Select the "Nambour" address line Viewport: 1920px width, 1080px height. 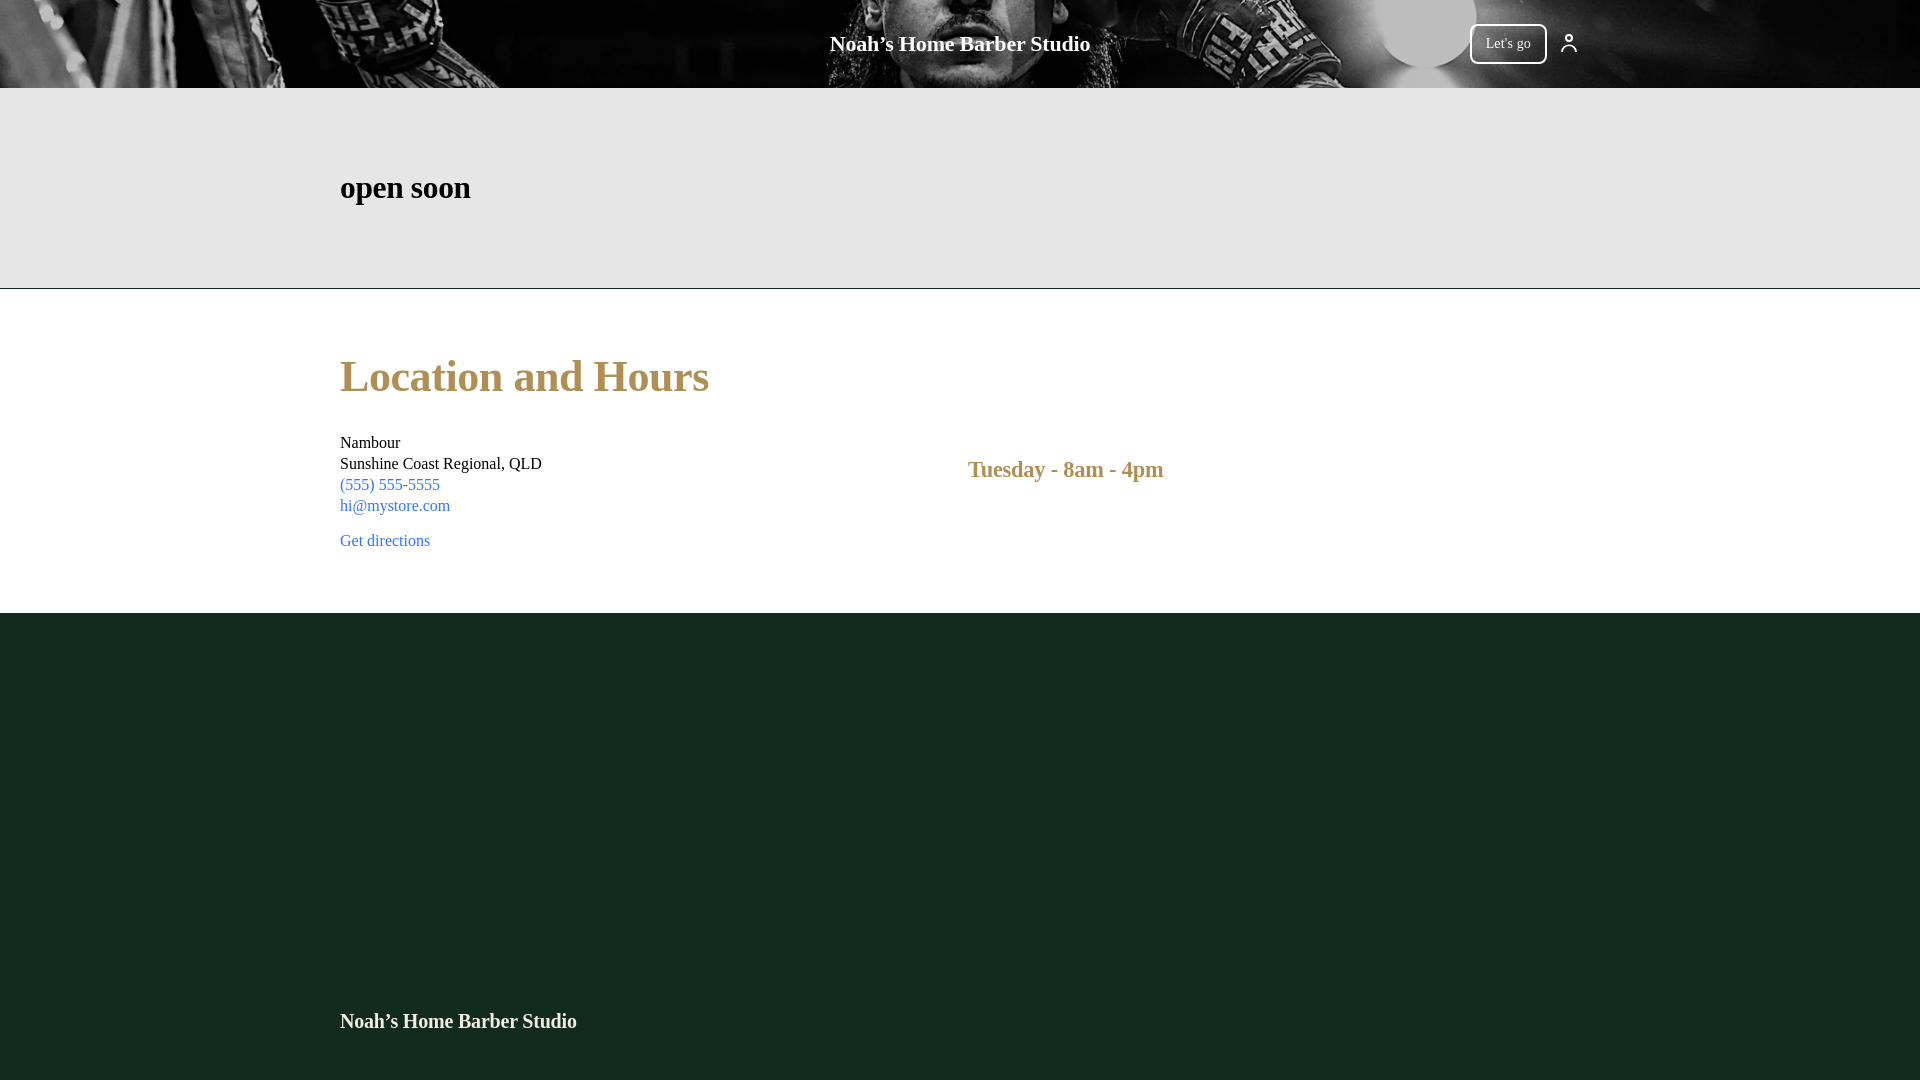(370, 442)
